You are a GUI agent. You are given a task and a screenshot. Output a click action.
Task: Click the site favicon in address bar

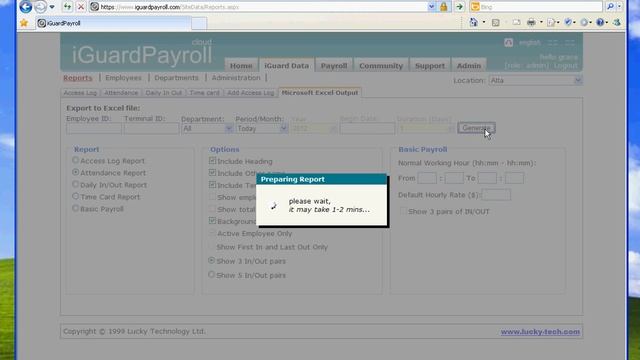95,7
